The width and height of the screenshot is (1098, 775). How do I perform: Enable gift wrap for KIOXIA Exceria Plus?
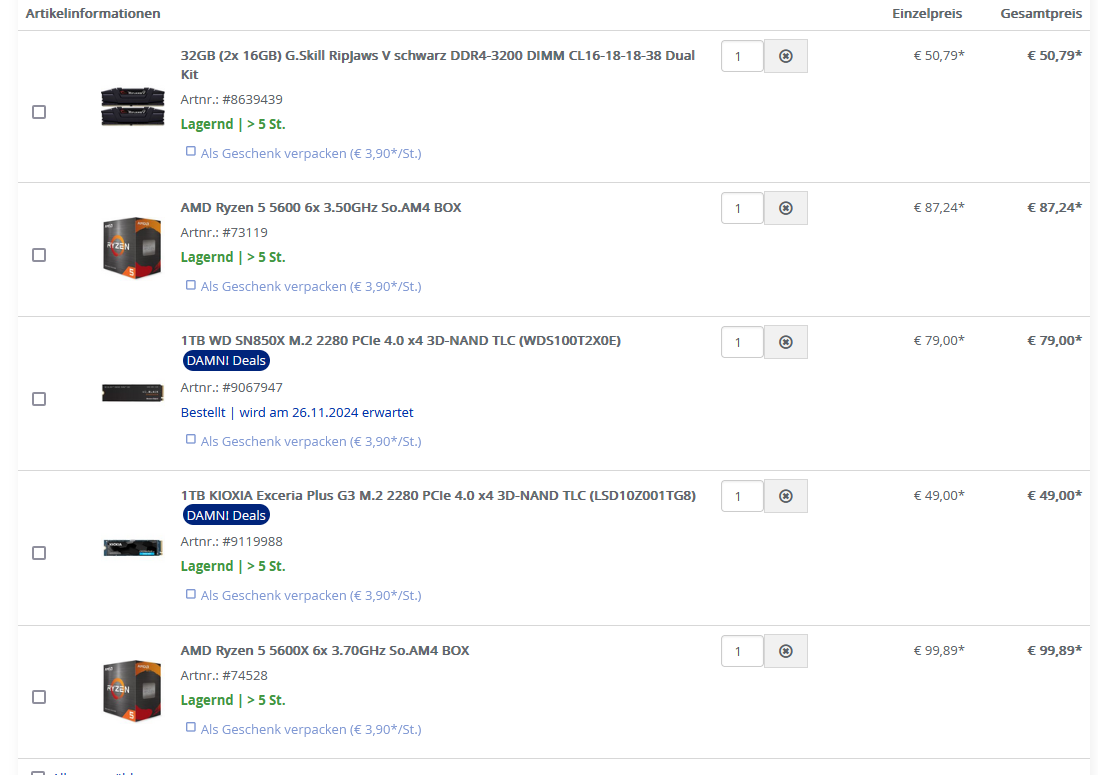(x=190, y=594)
